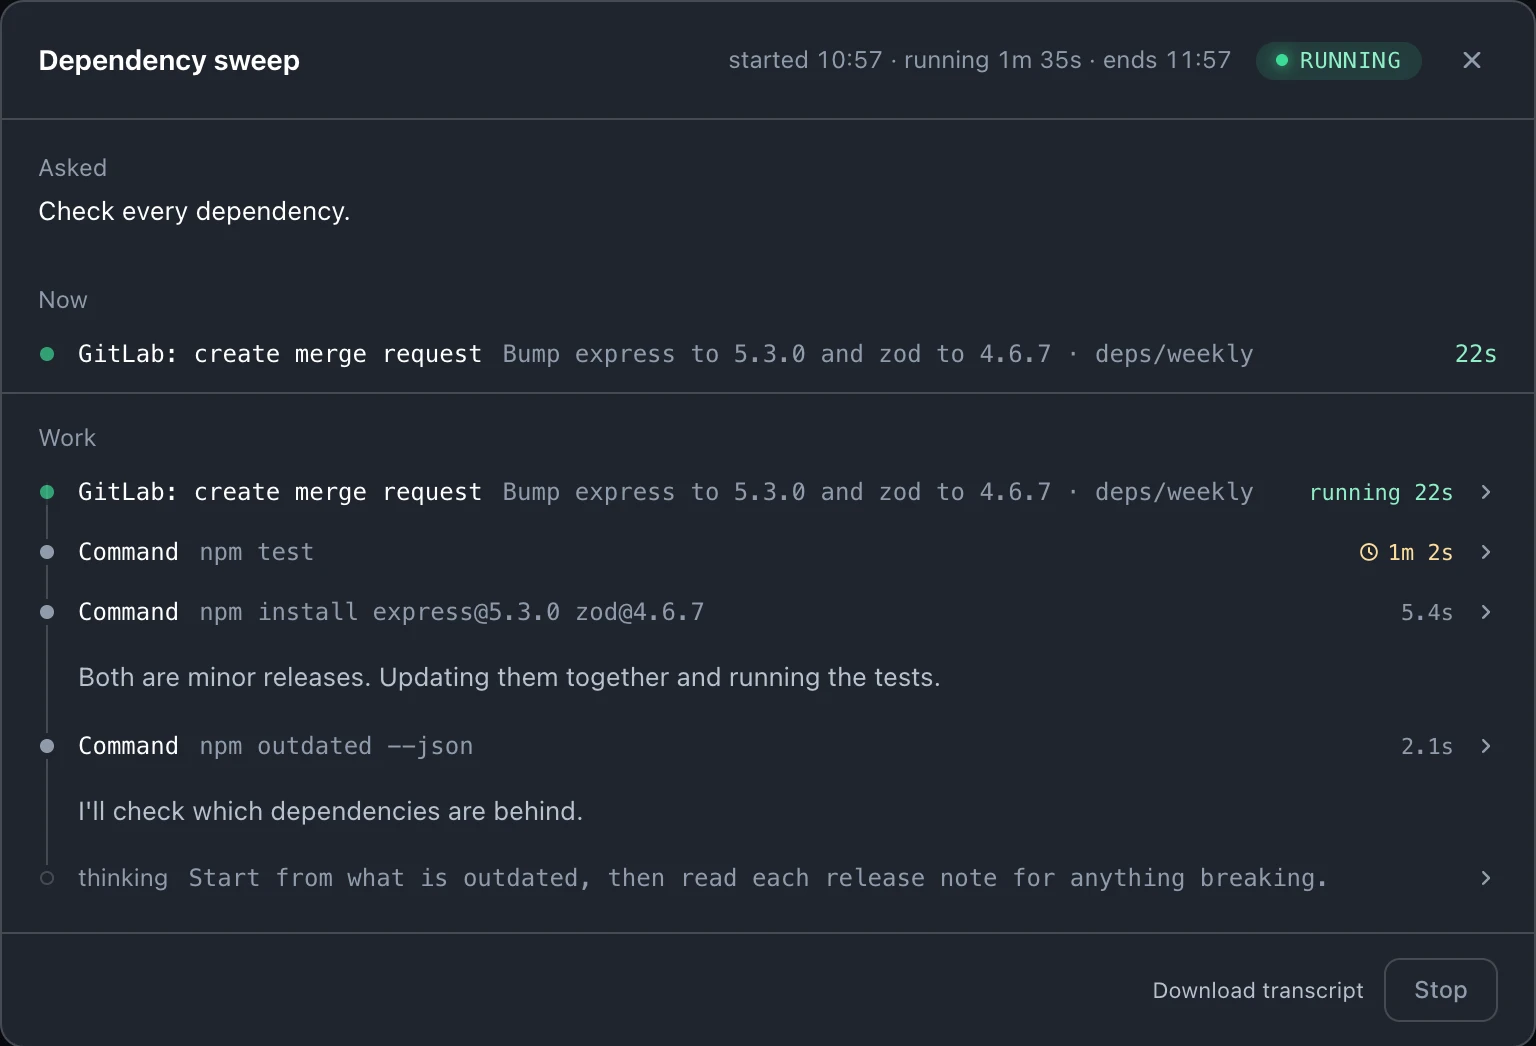The width and height of the screenshot is (1536, 1046).
Task: Click the 'Dependency sweep' title
Action: coord(169,60)
